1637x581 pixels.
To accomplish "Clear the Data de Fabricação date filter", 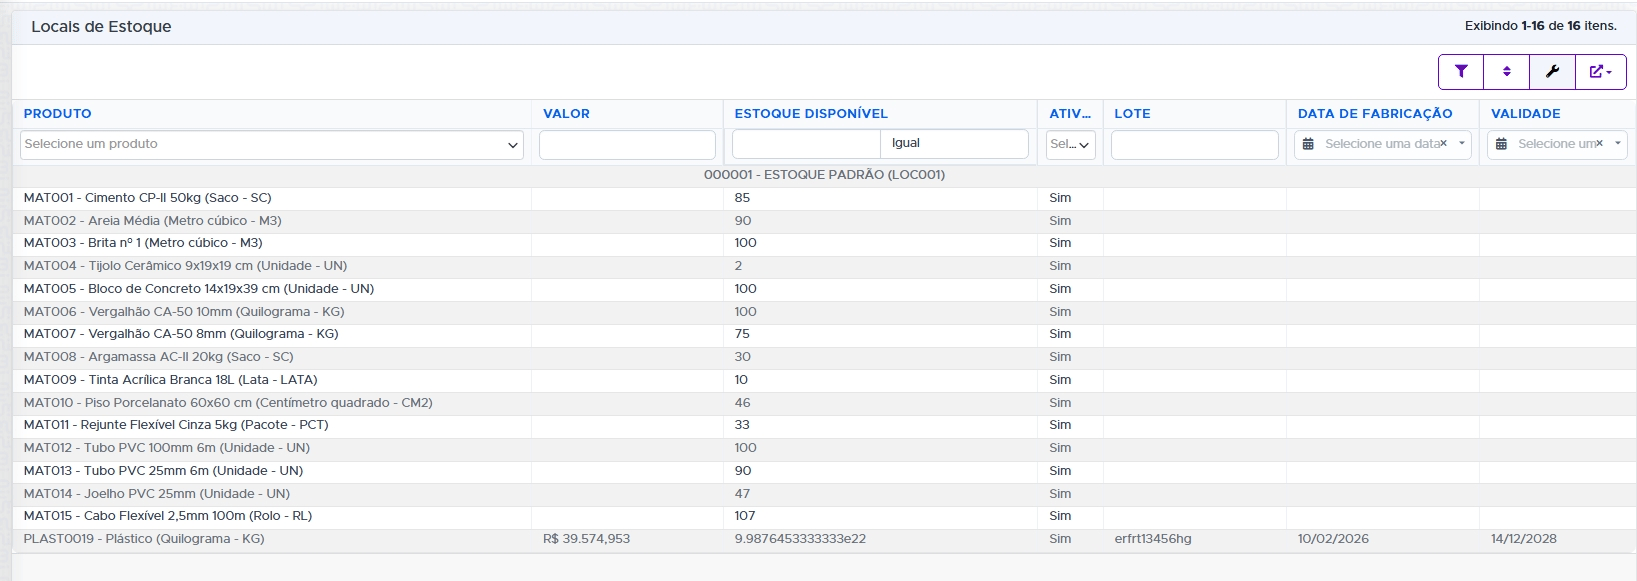I will (1443, 144).
